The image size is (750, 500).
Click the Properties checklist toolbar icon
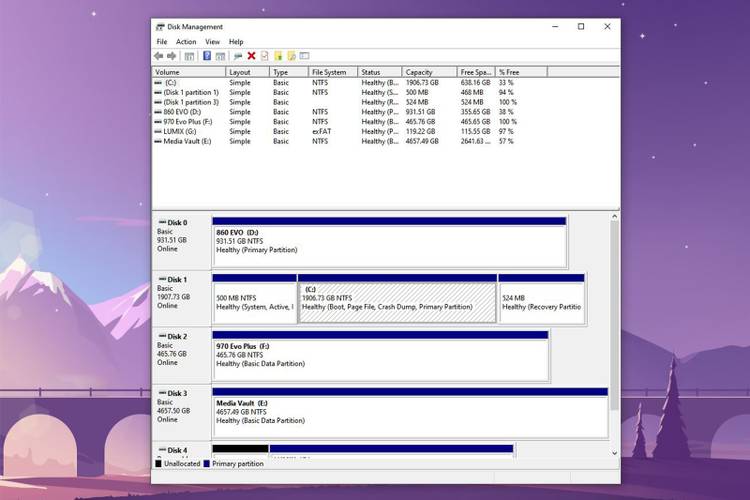click(265, 56)
